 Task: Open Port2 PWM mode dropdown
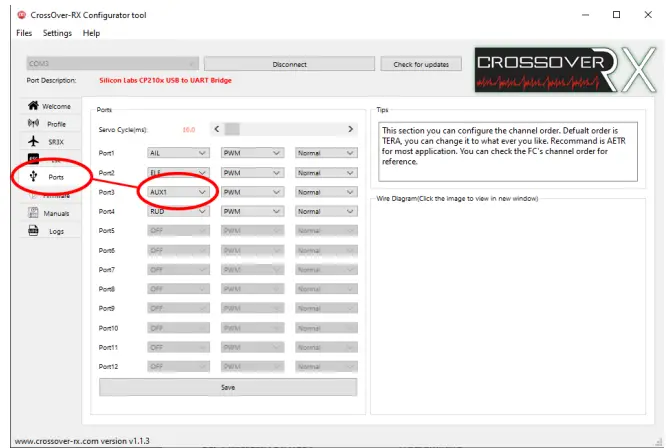(252, 173)
